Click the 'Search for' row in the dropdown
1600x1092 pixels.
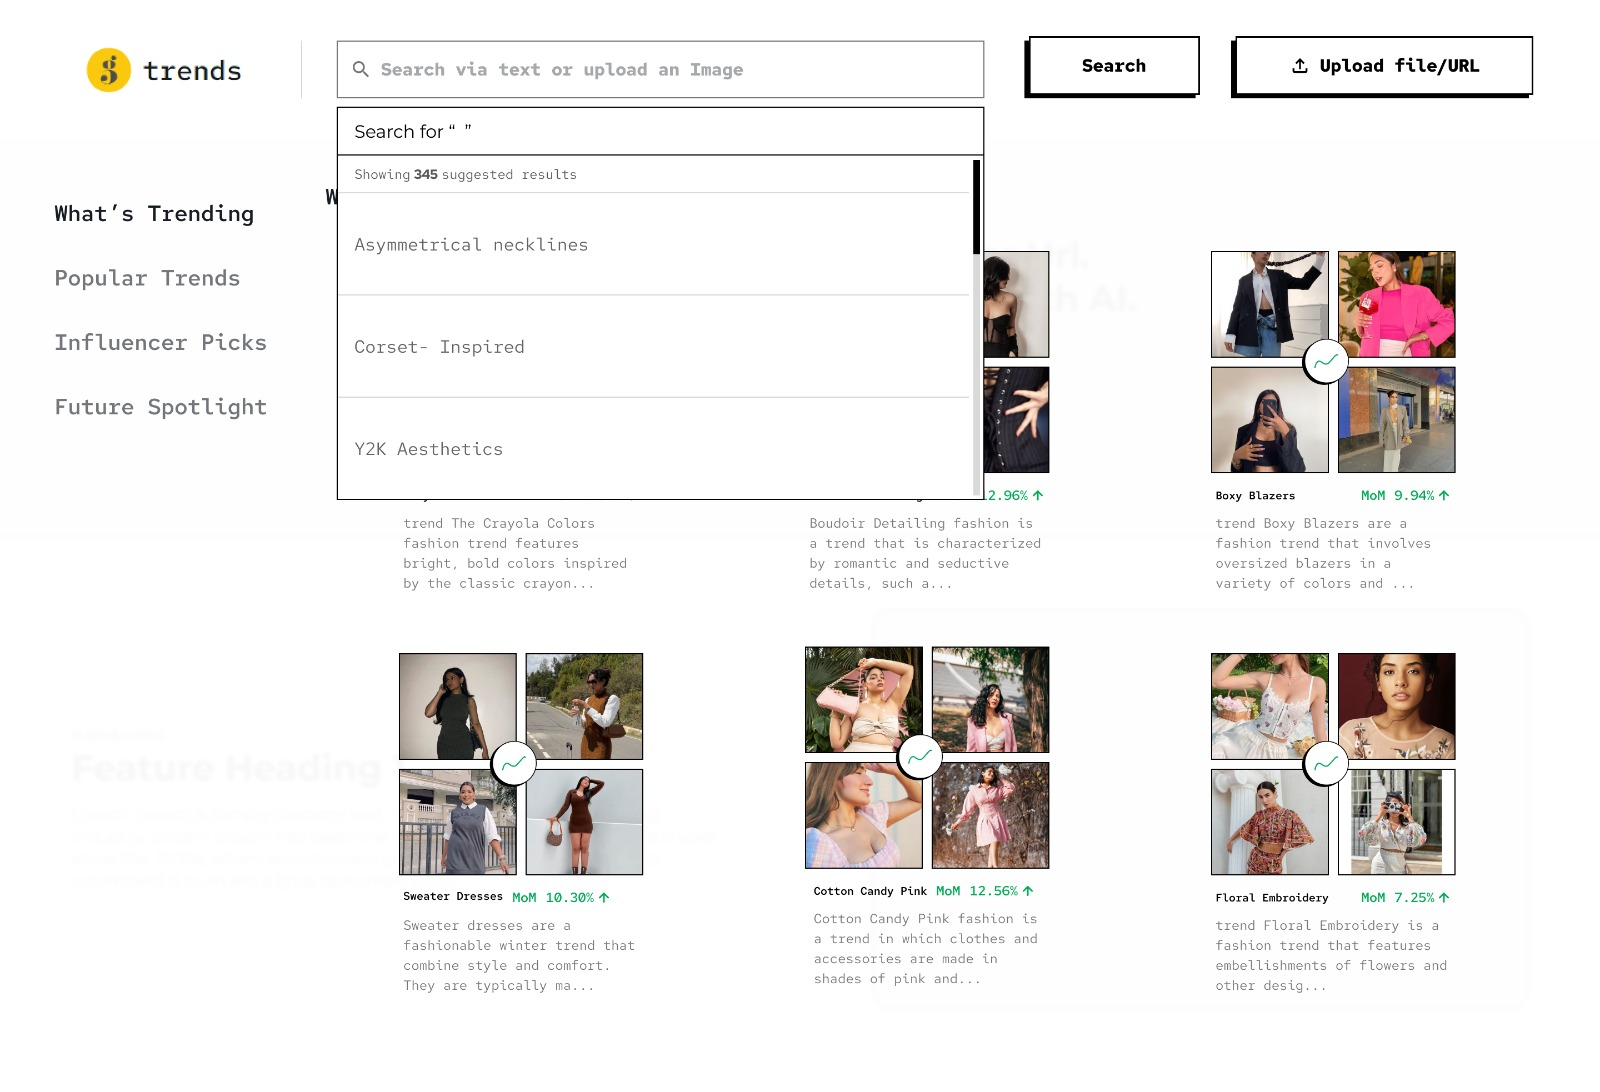pyautogui.click(x=660, y=131)
